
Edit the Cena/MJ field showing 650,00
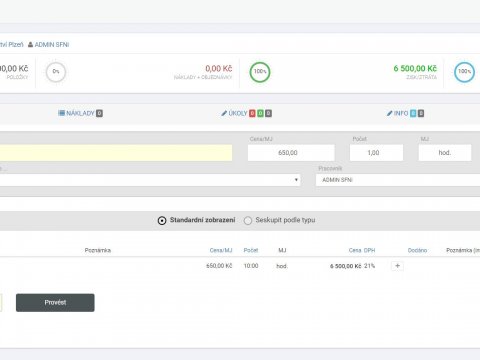tap(291, 153)
